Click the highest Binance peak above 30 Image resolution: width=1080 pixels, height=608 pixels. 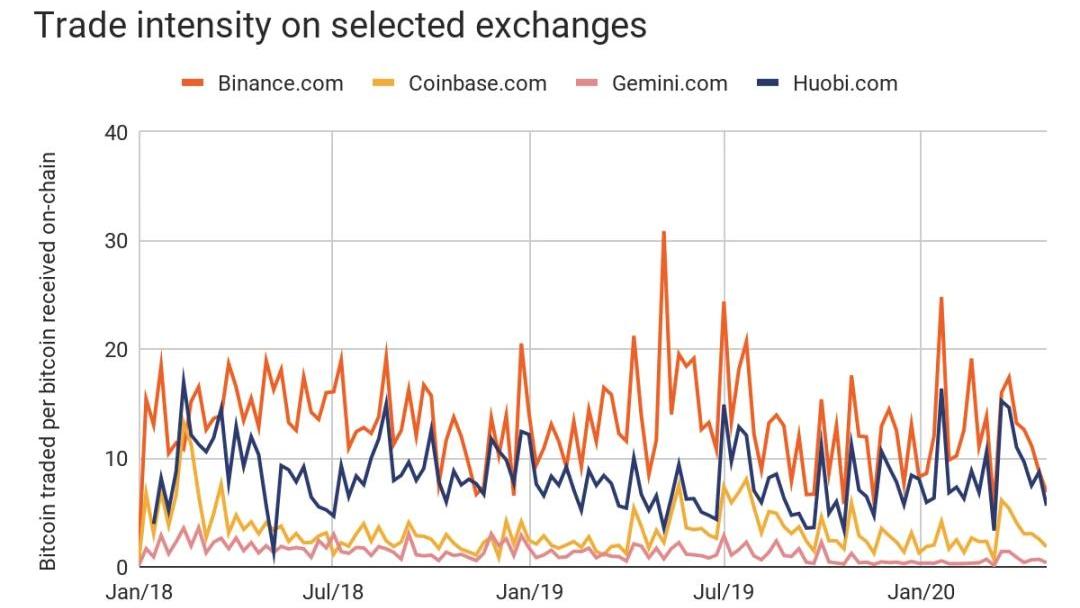click(663, 233)
